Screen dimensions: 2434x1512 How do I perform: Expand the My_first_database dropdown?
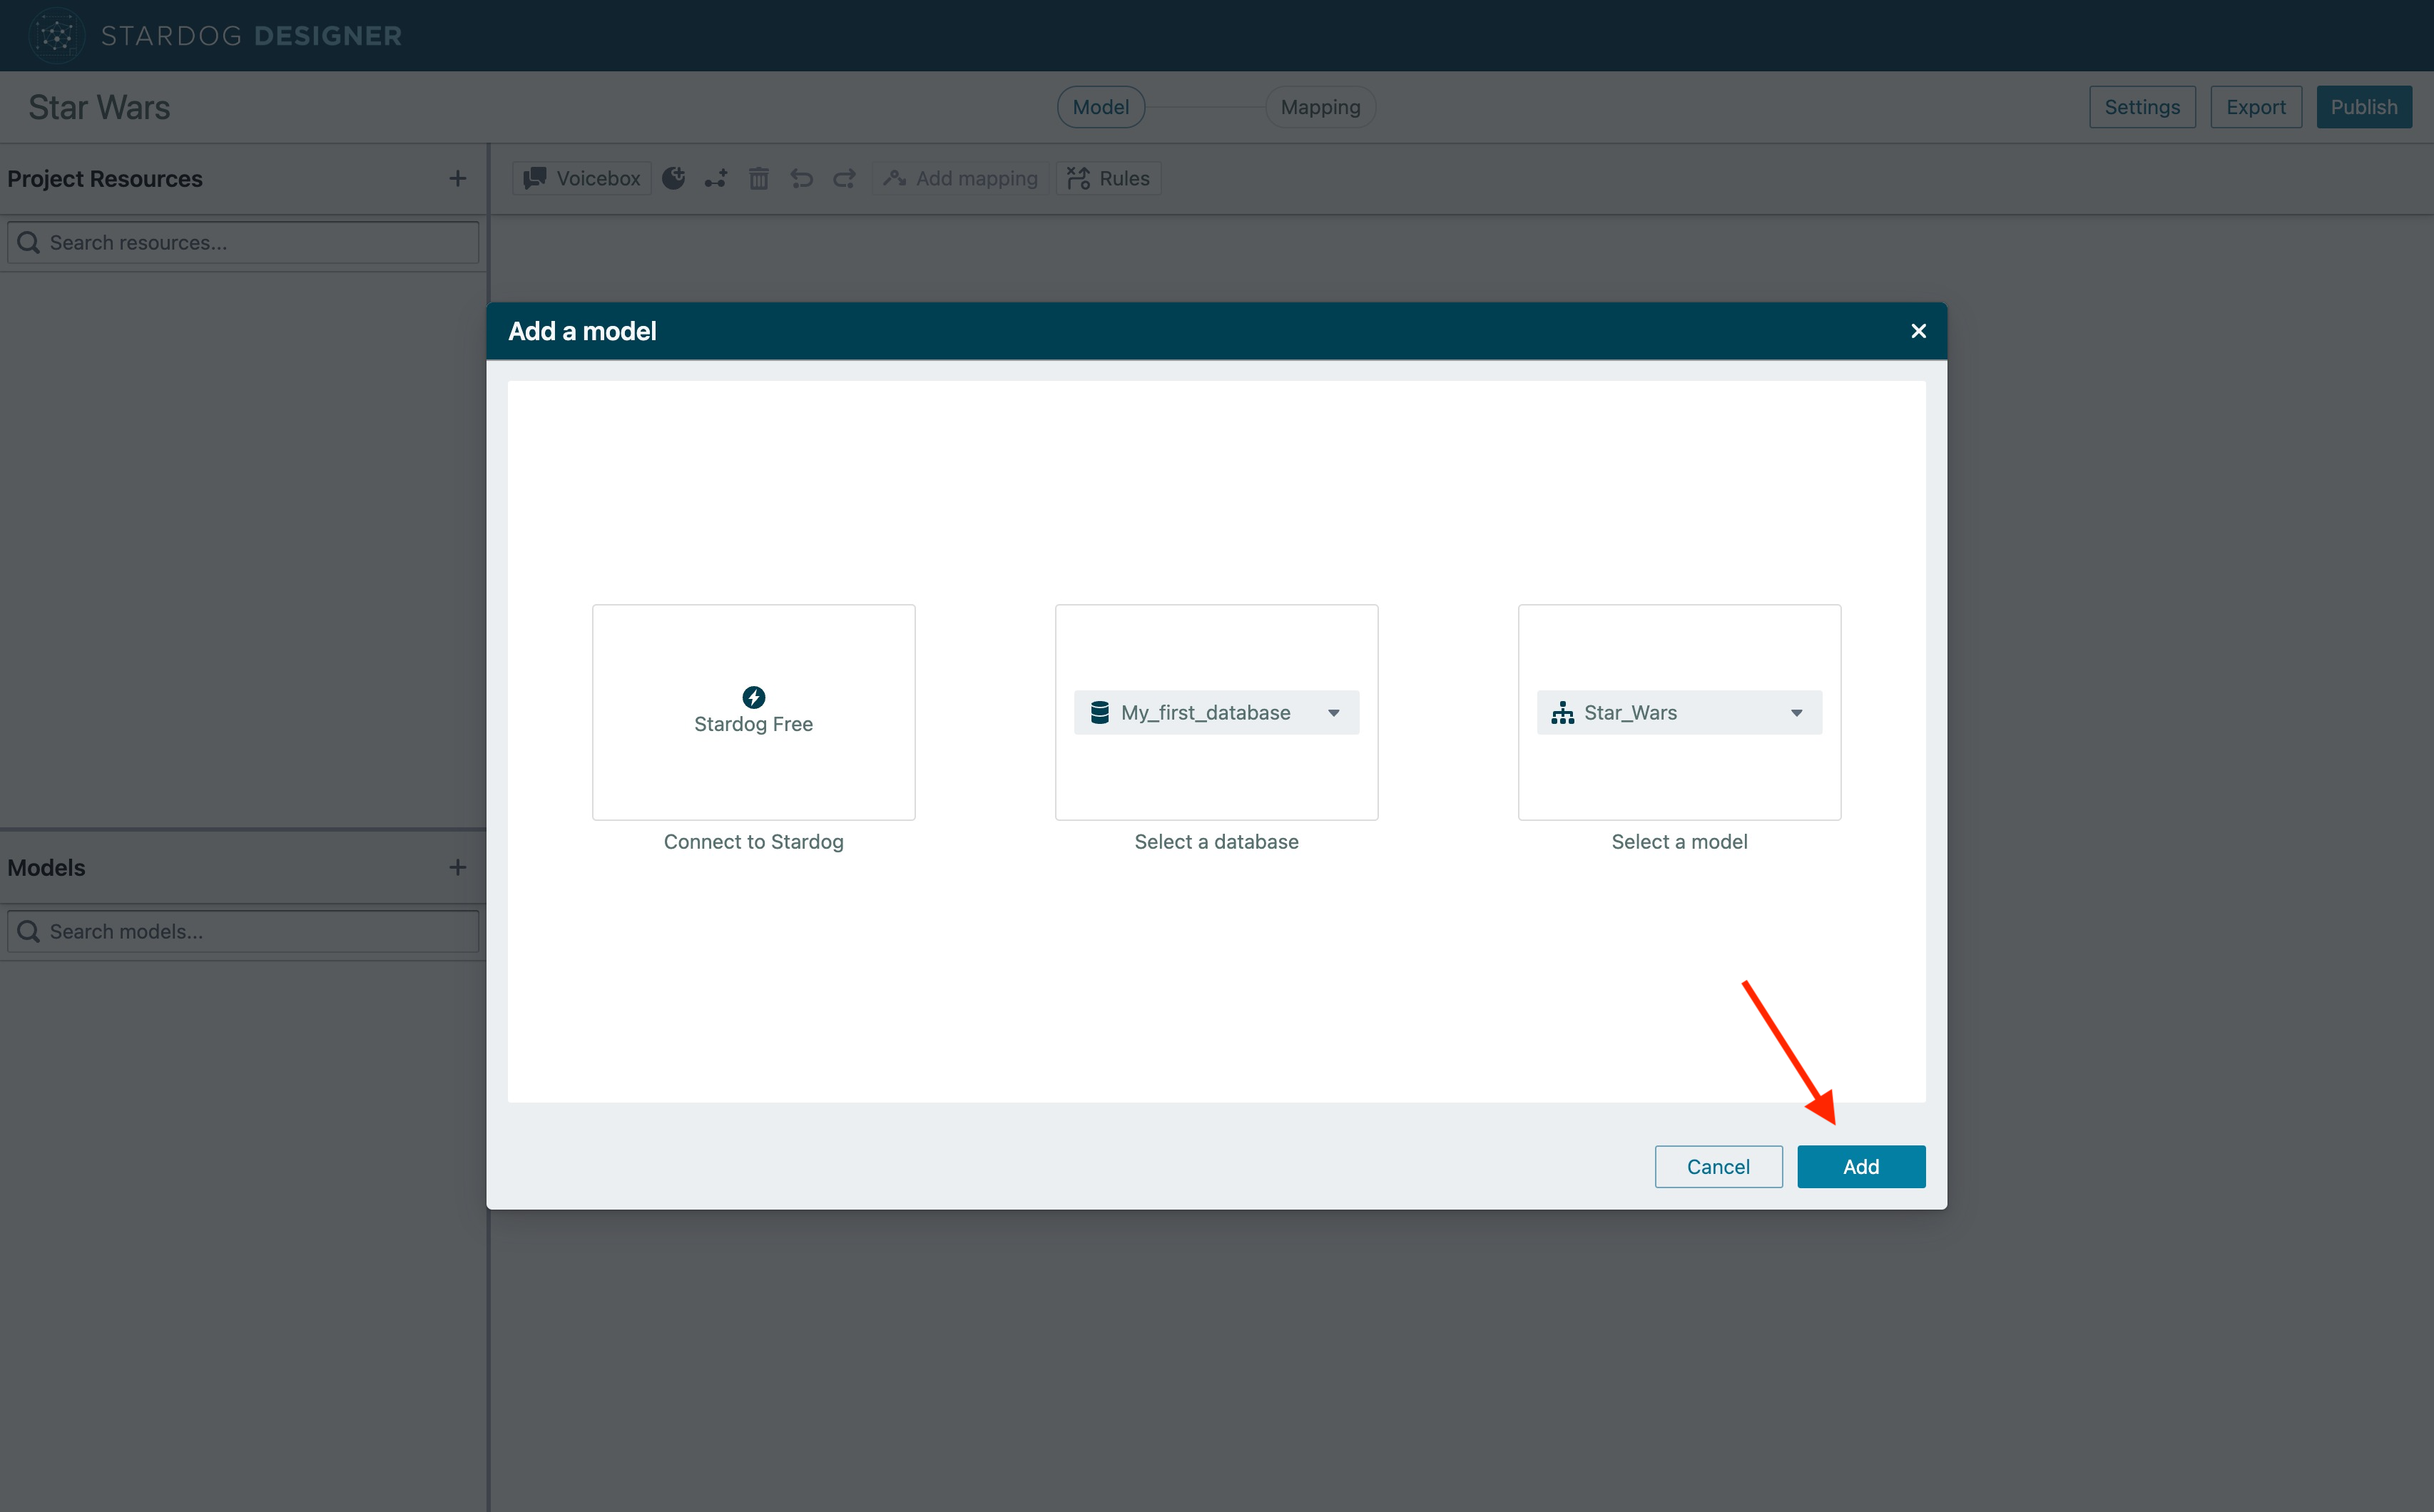[x=1216, y=712]
